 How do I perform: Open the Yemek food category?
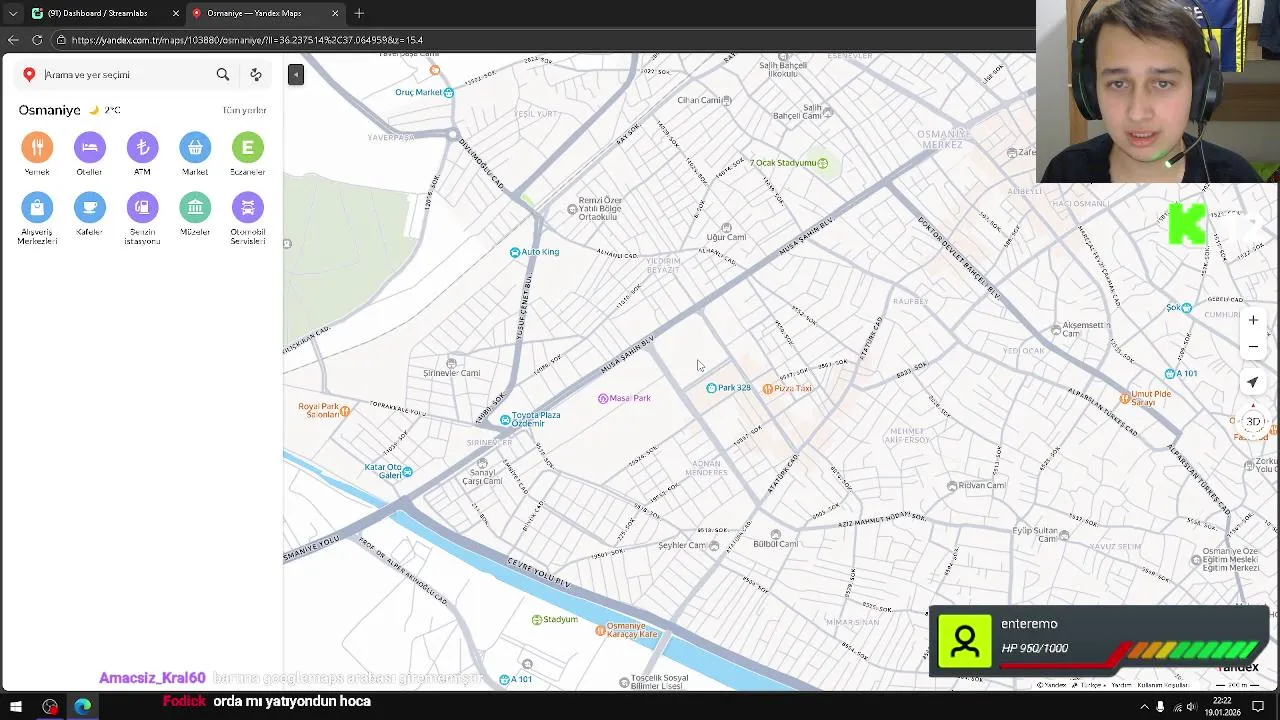click(x=37, y=148)
